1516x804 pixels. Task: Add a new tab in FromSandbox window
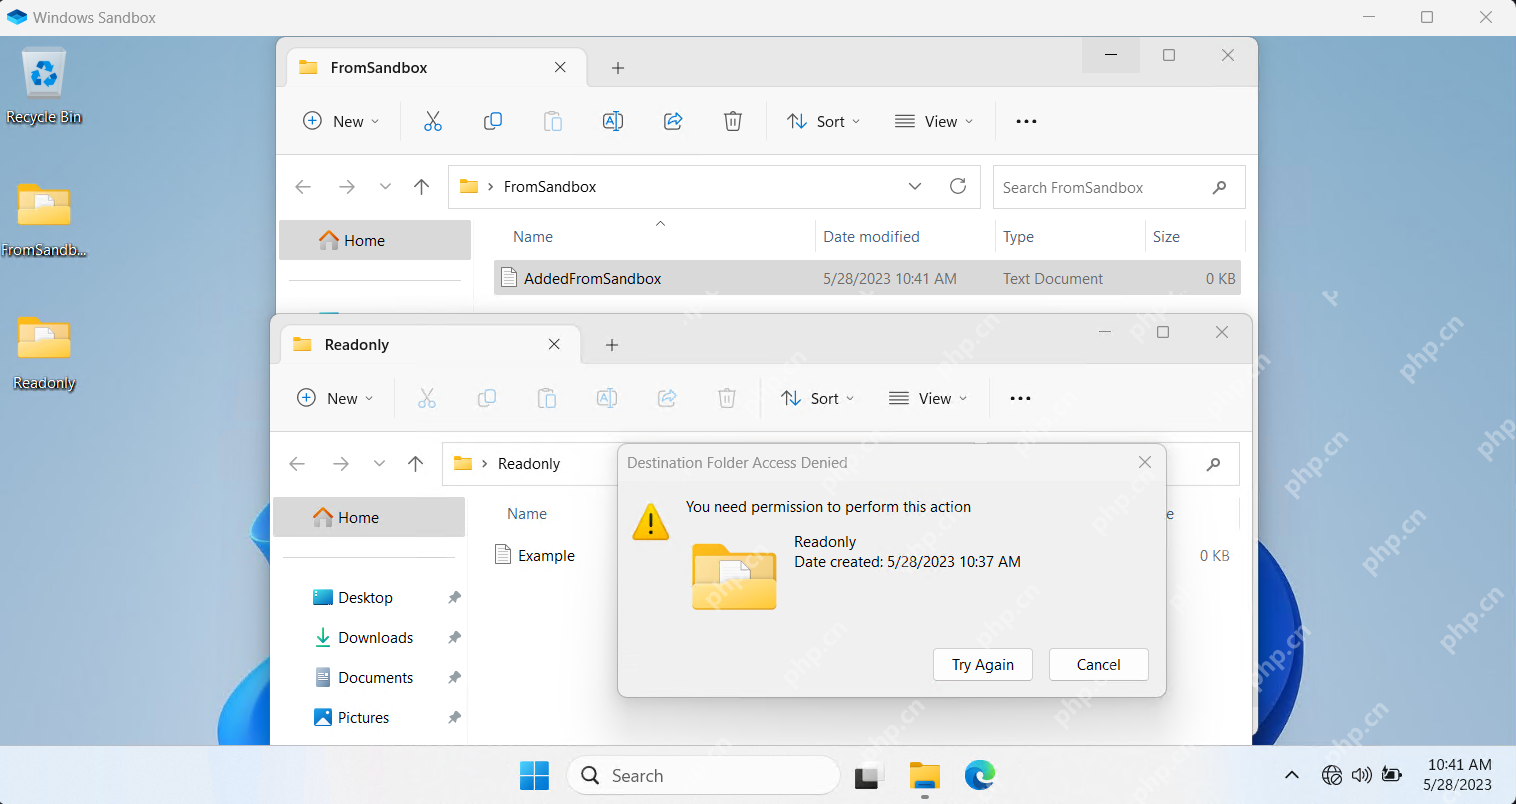(x=618, y=67)
